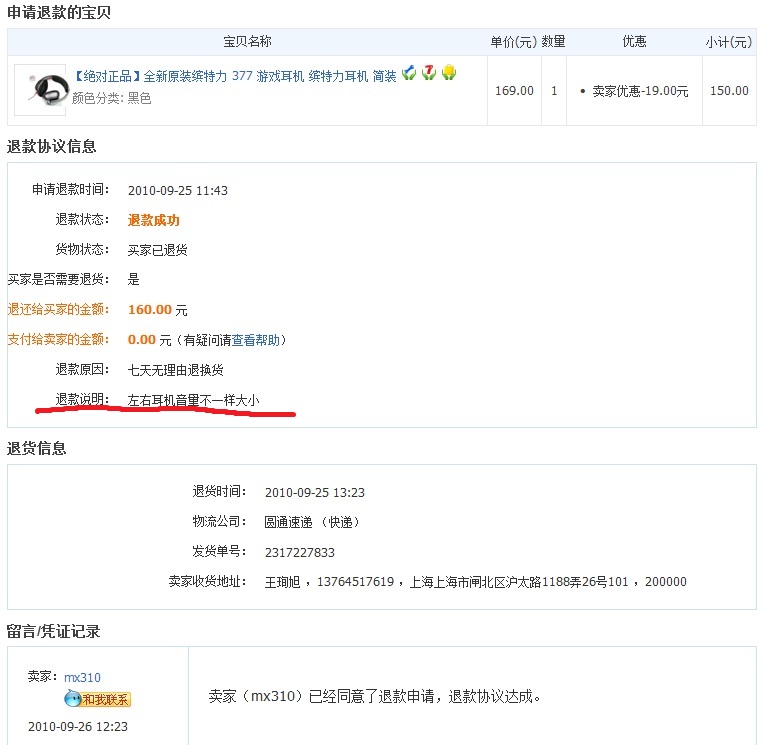
Task: Select the refund status 退款成功 text
Action: (153, 220)
